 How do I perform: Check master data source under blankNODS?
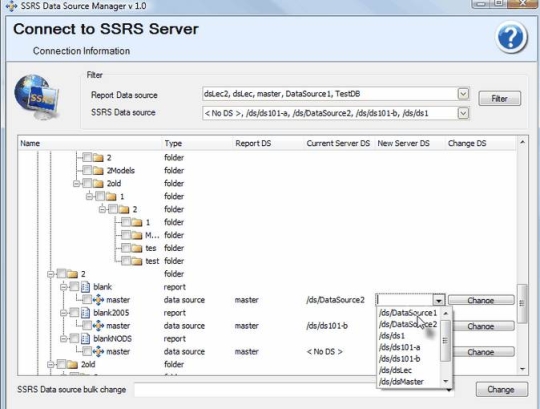87,351
